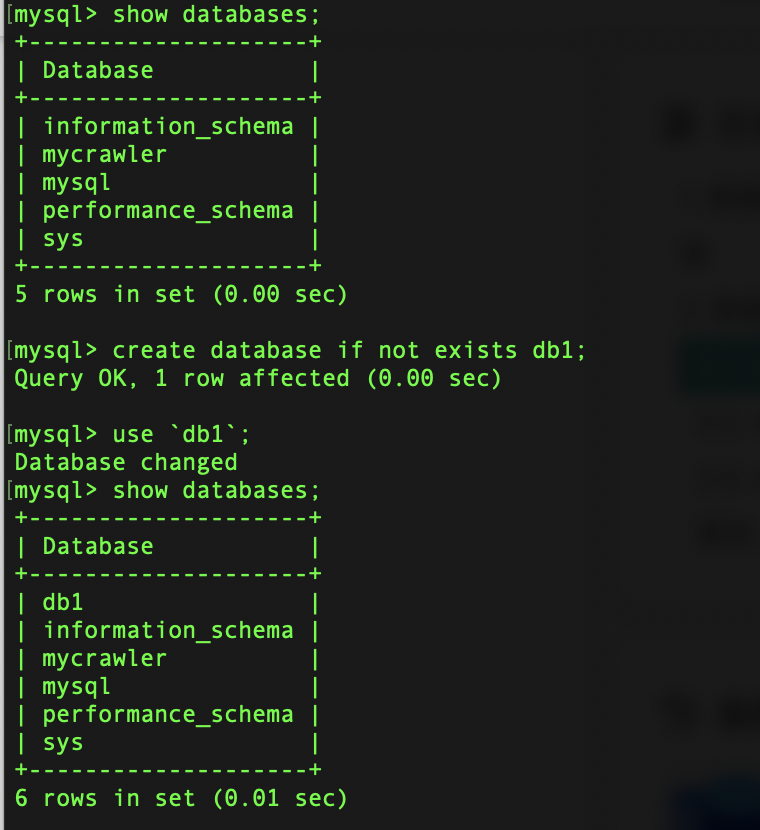Click the second 'show databases;' command line

tap(215, 490)
